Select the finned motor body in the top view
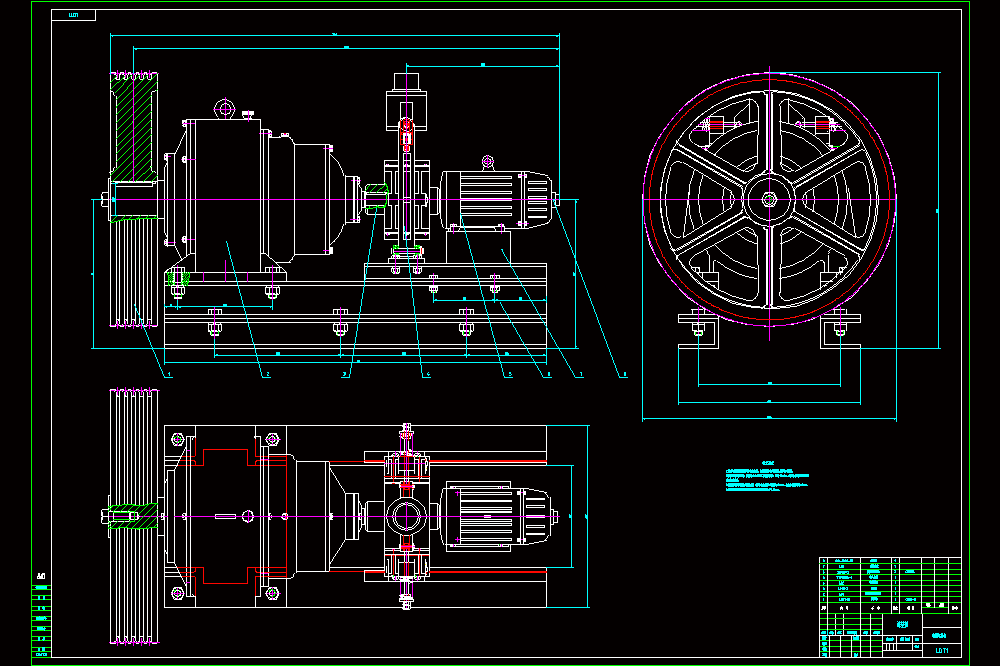 click(497, 516)
